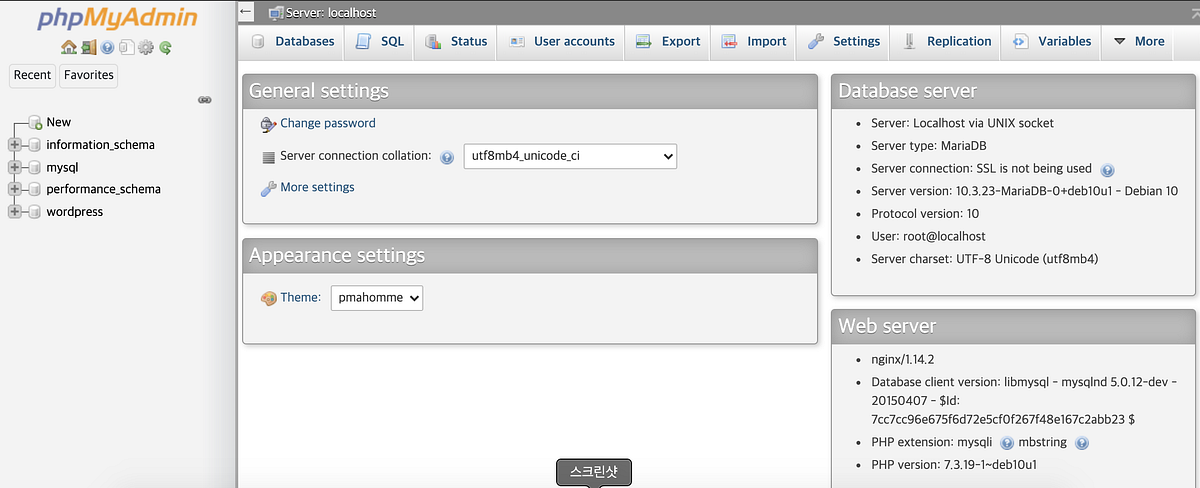Screen dimensions: 1200x488
Task: Click the New database icon in tree
Action: tap(34, 122)
